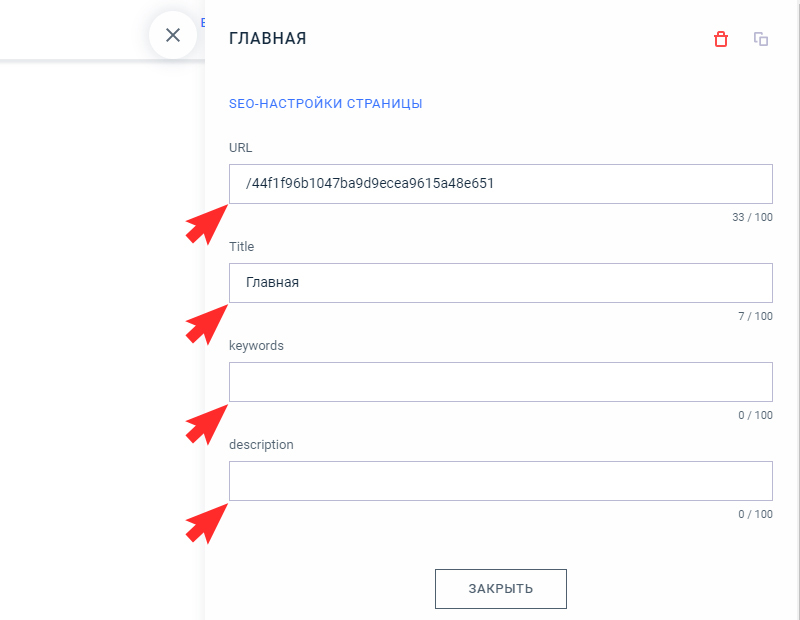Click the Title field label
This screenshot has height=620, width=800.
(241, 246)
